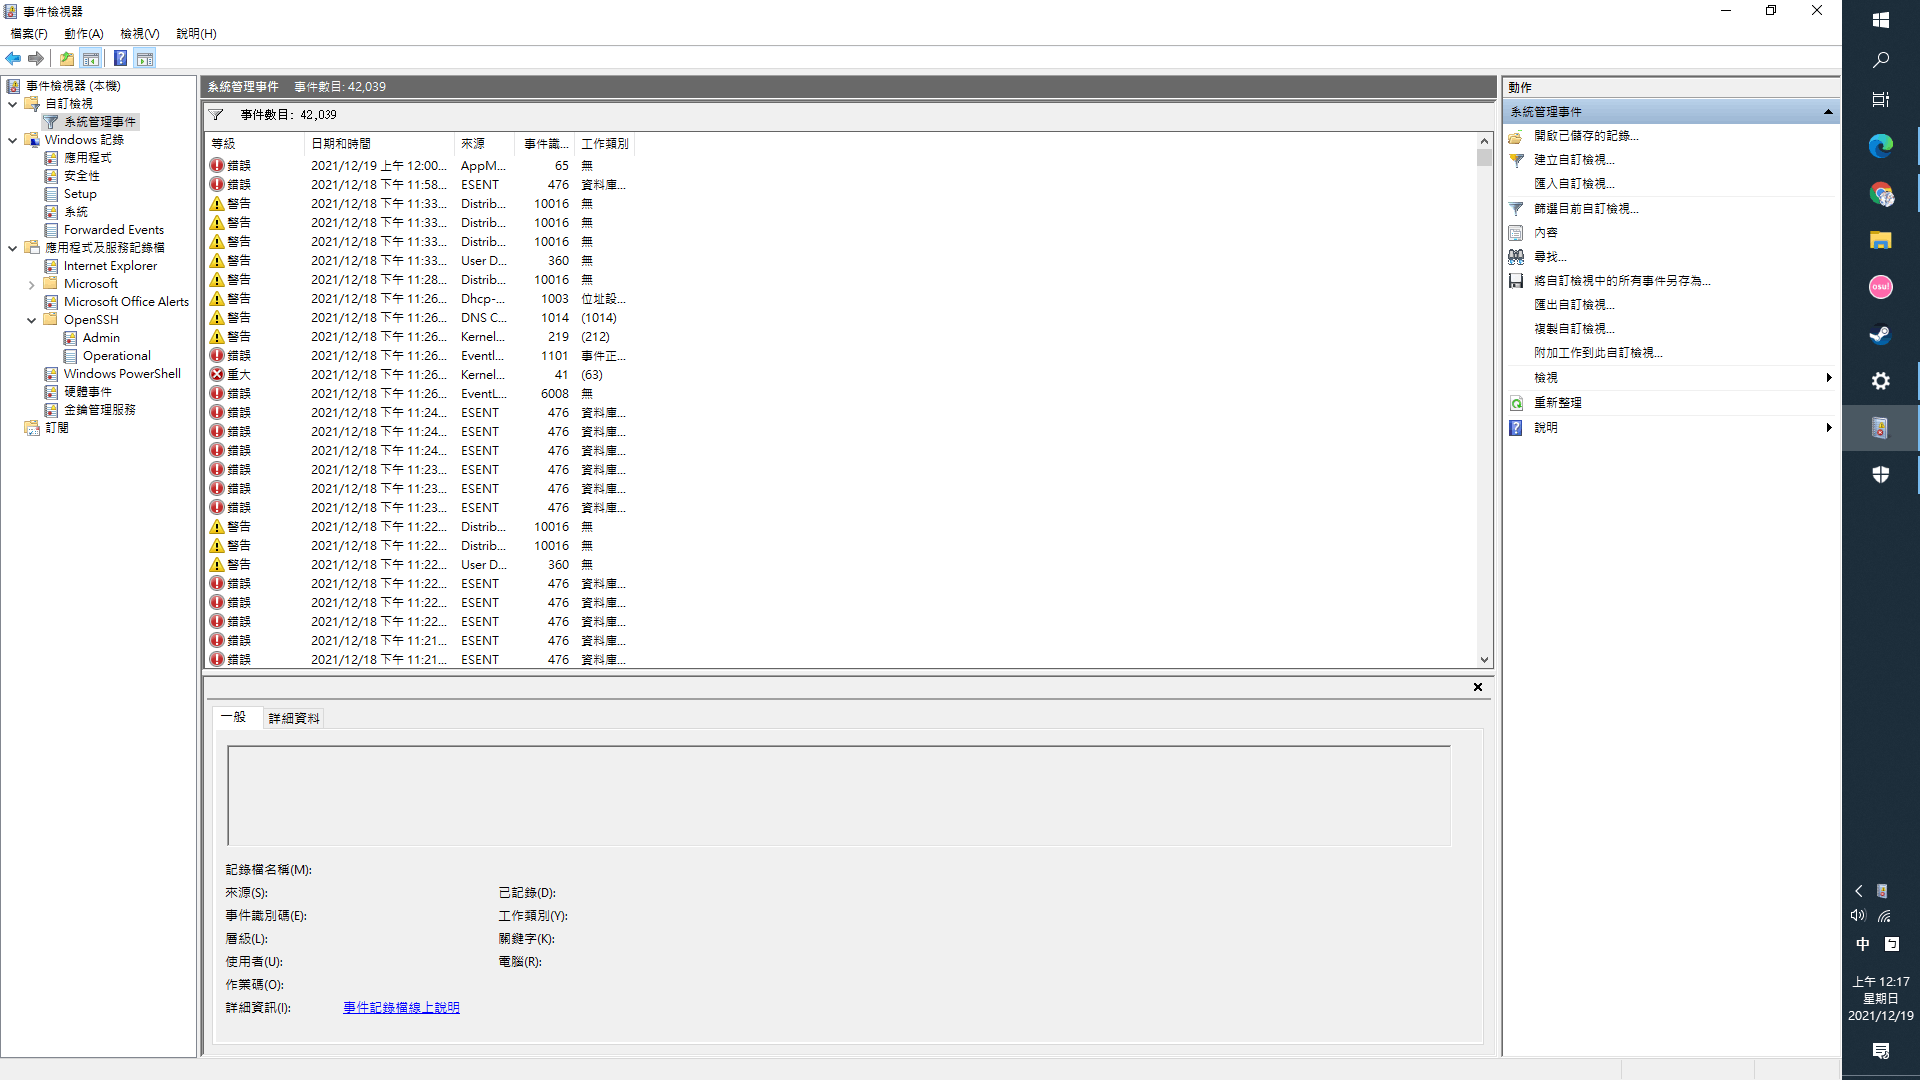Launch Google Chrome from taskbar
This screenshot has height=1080, width=1920.
pos(1881,194)
